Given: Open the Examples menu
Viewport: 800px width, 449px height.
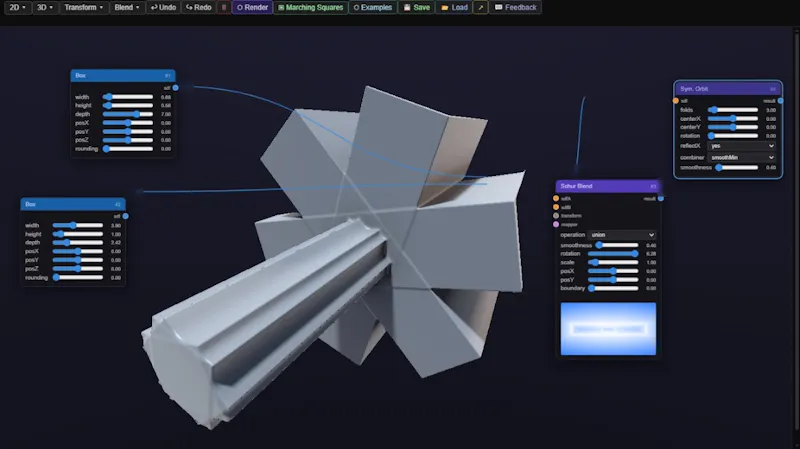Looking at the screenshot, I should 372,7.
